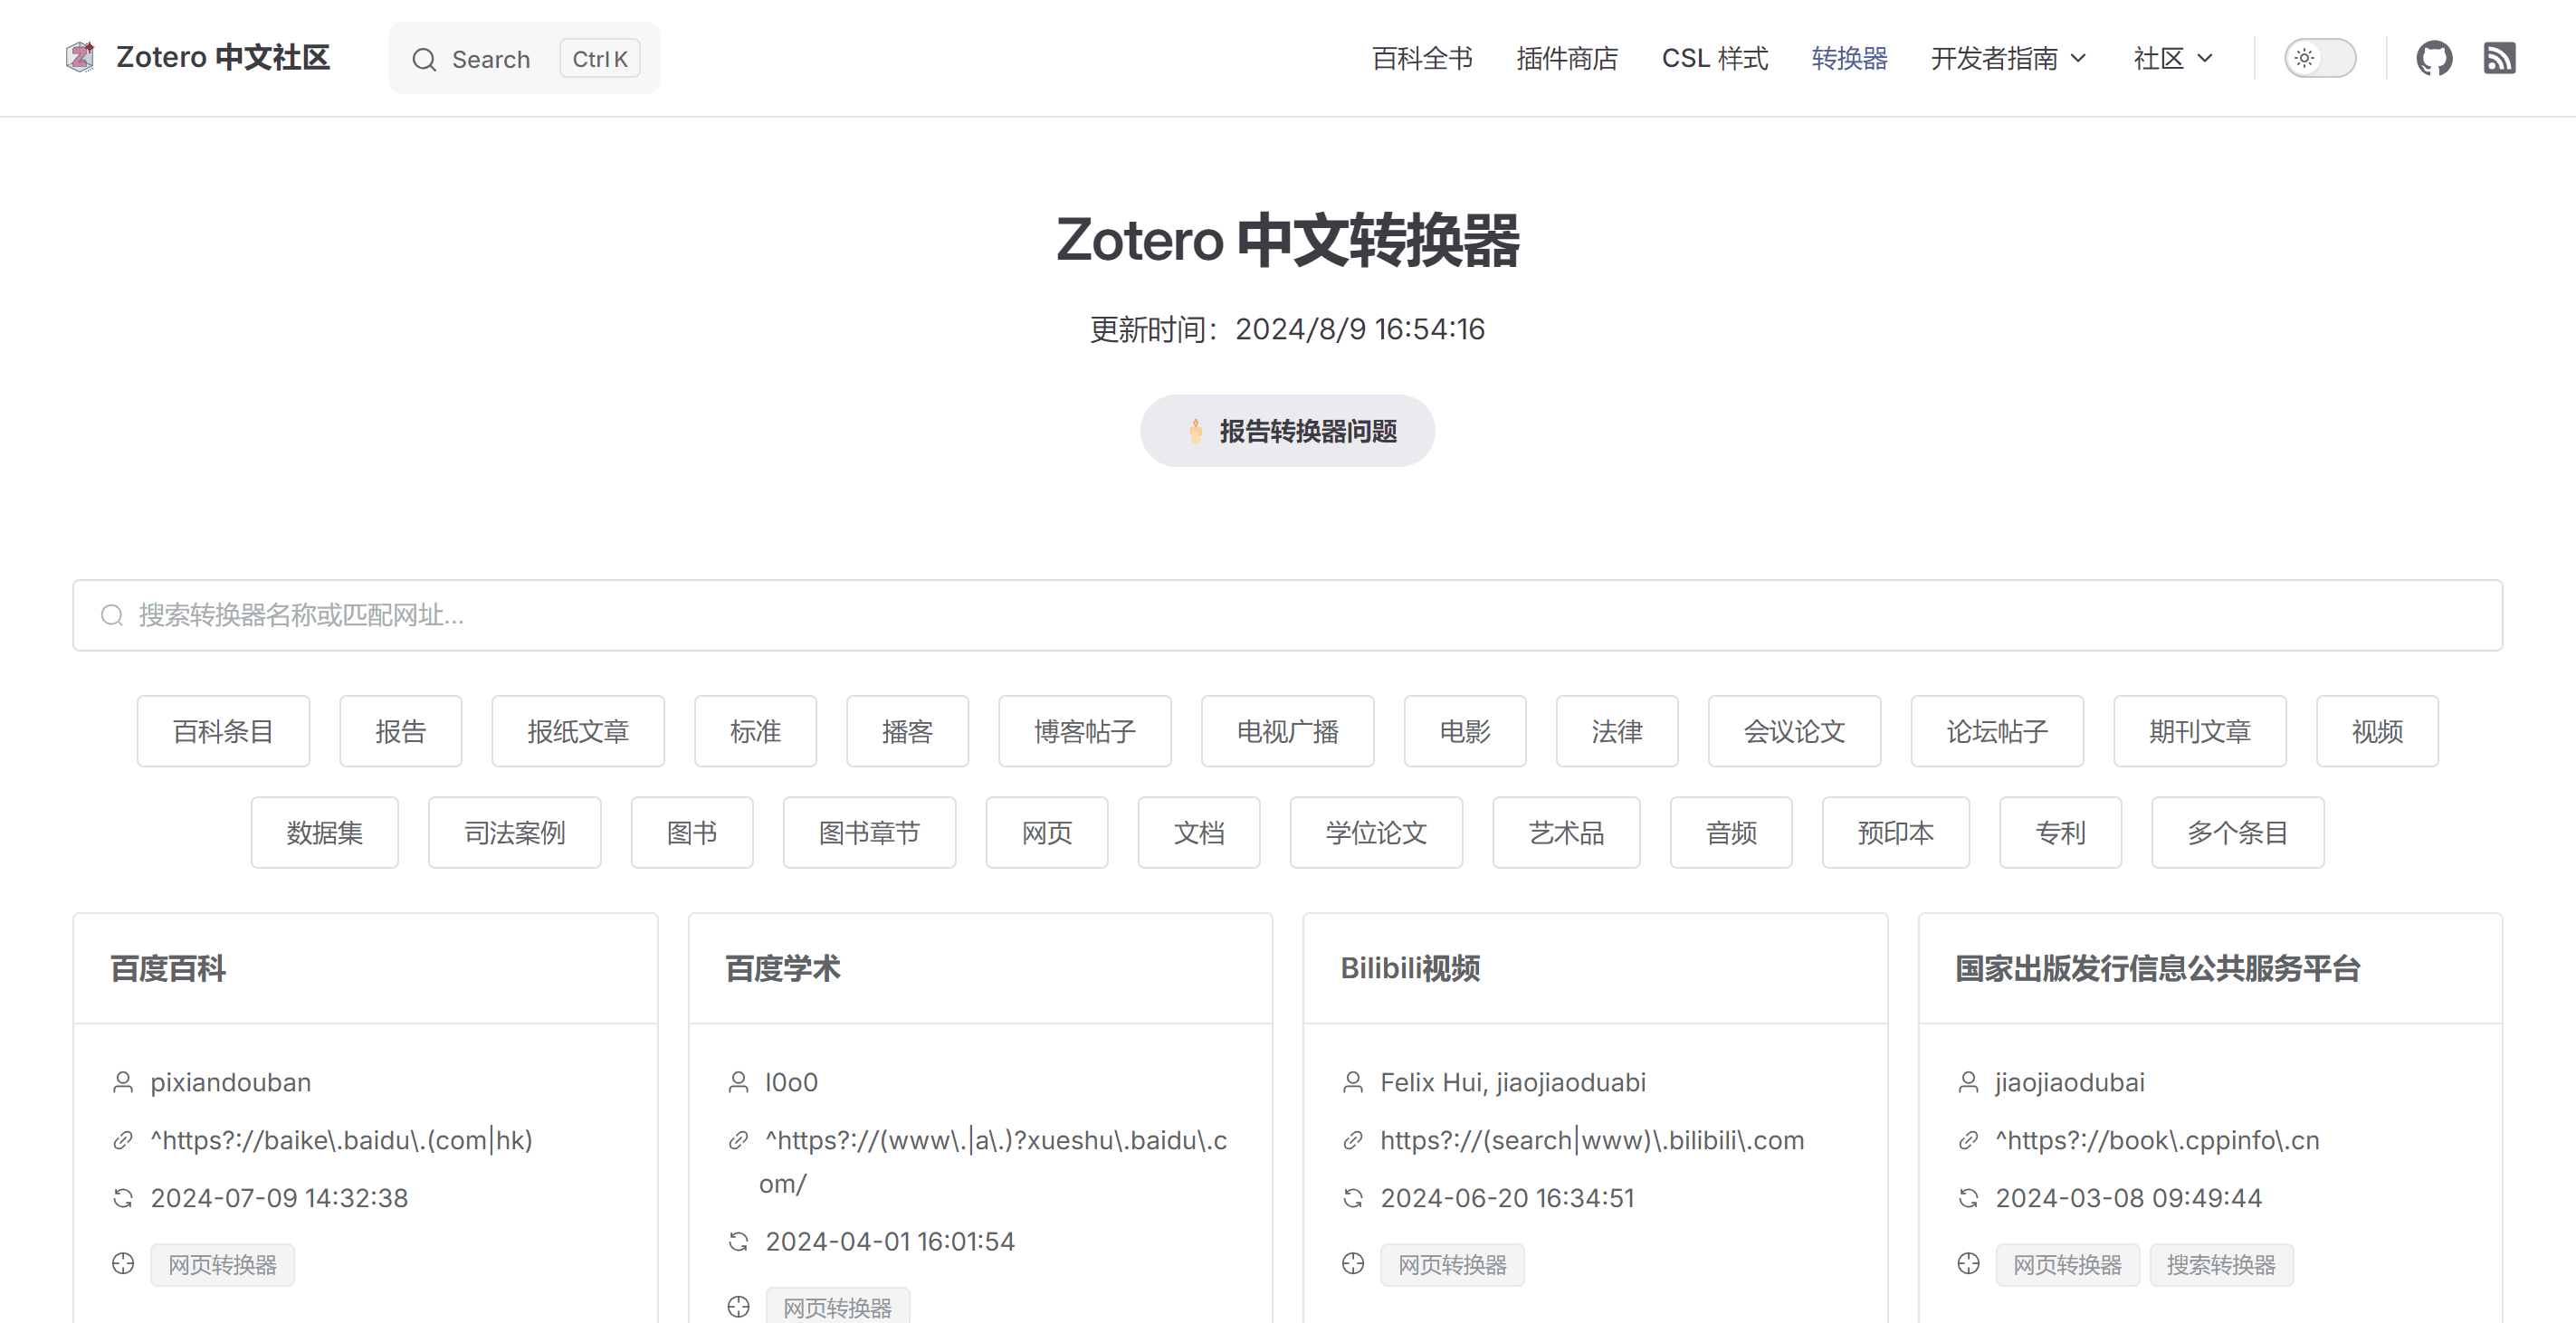Open the 百度百科 translator card title
Image resolution: width=2576 pixels, height=1323 pixels.
[168, 968]
